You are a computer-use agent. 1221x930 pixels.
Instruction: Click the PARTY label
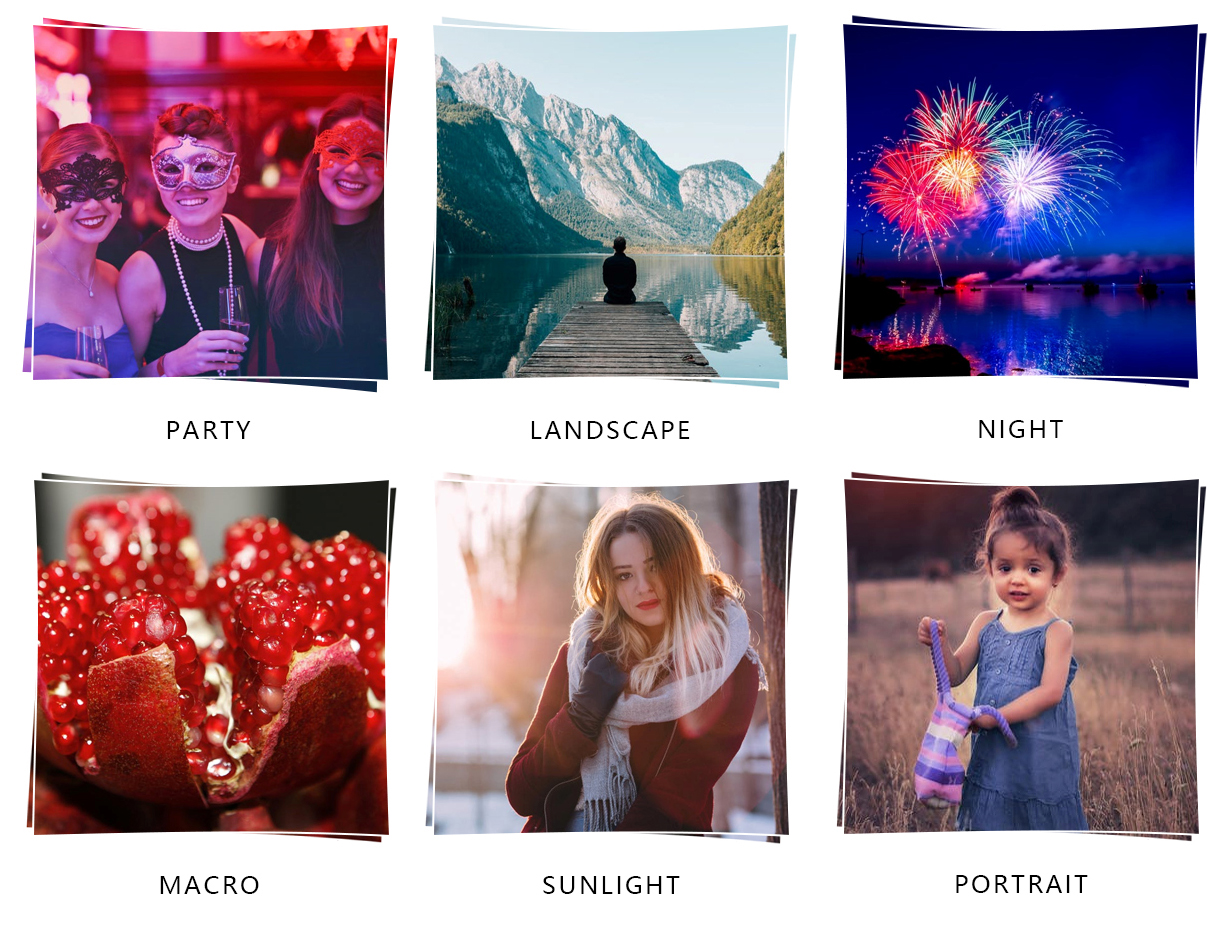point(209,431)
